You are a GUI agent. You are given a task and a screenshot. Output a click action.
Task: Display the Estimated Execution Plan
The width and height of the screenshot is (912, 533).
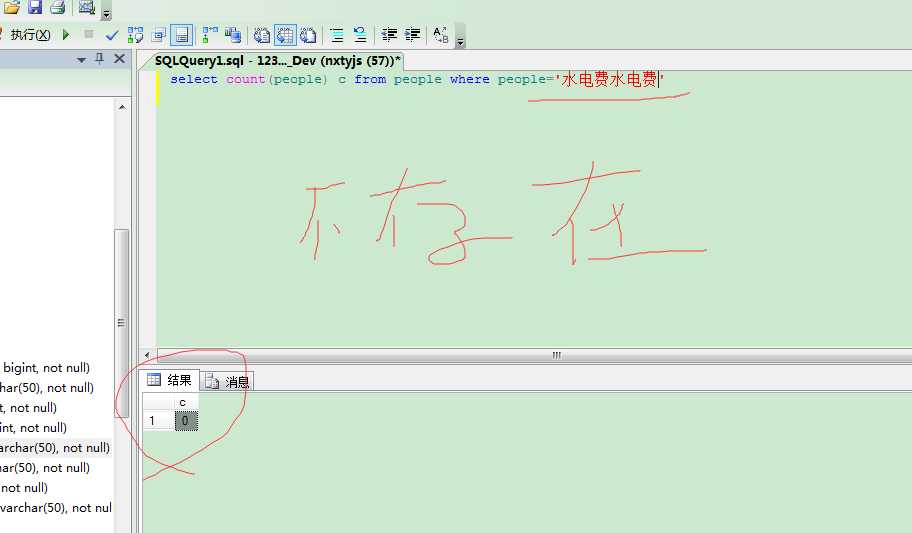[136, 35]
